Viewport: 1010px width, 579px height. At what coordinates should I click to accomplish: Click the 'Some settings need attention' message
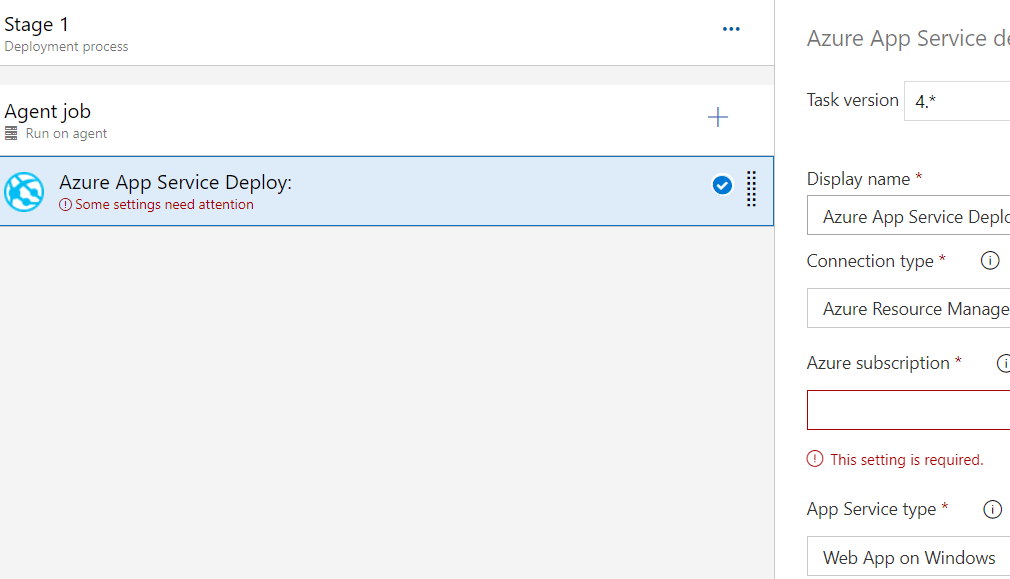click(x=164, y=205)
